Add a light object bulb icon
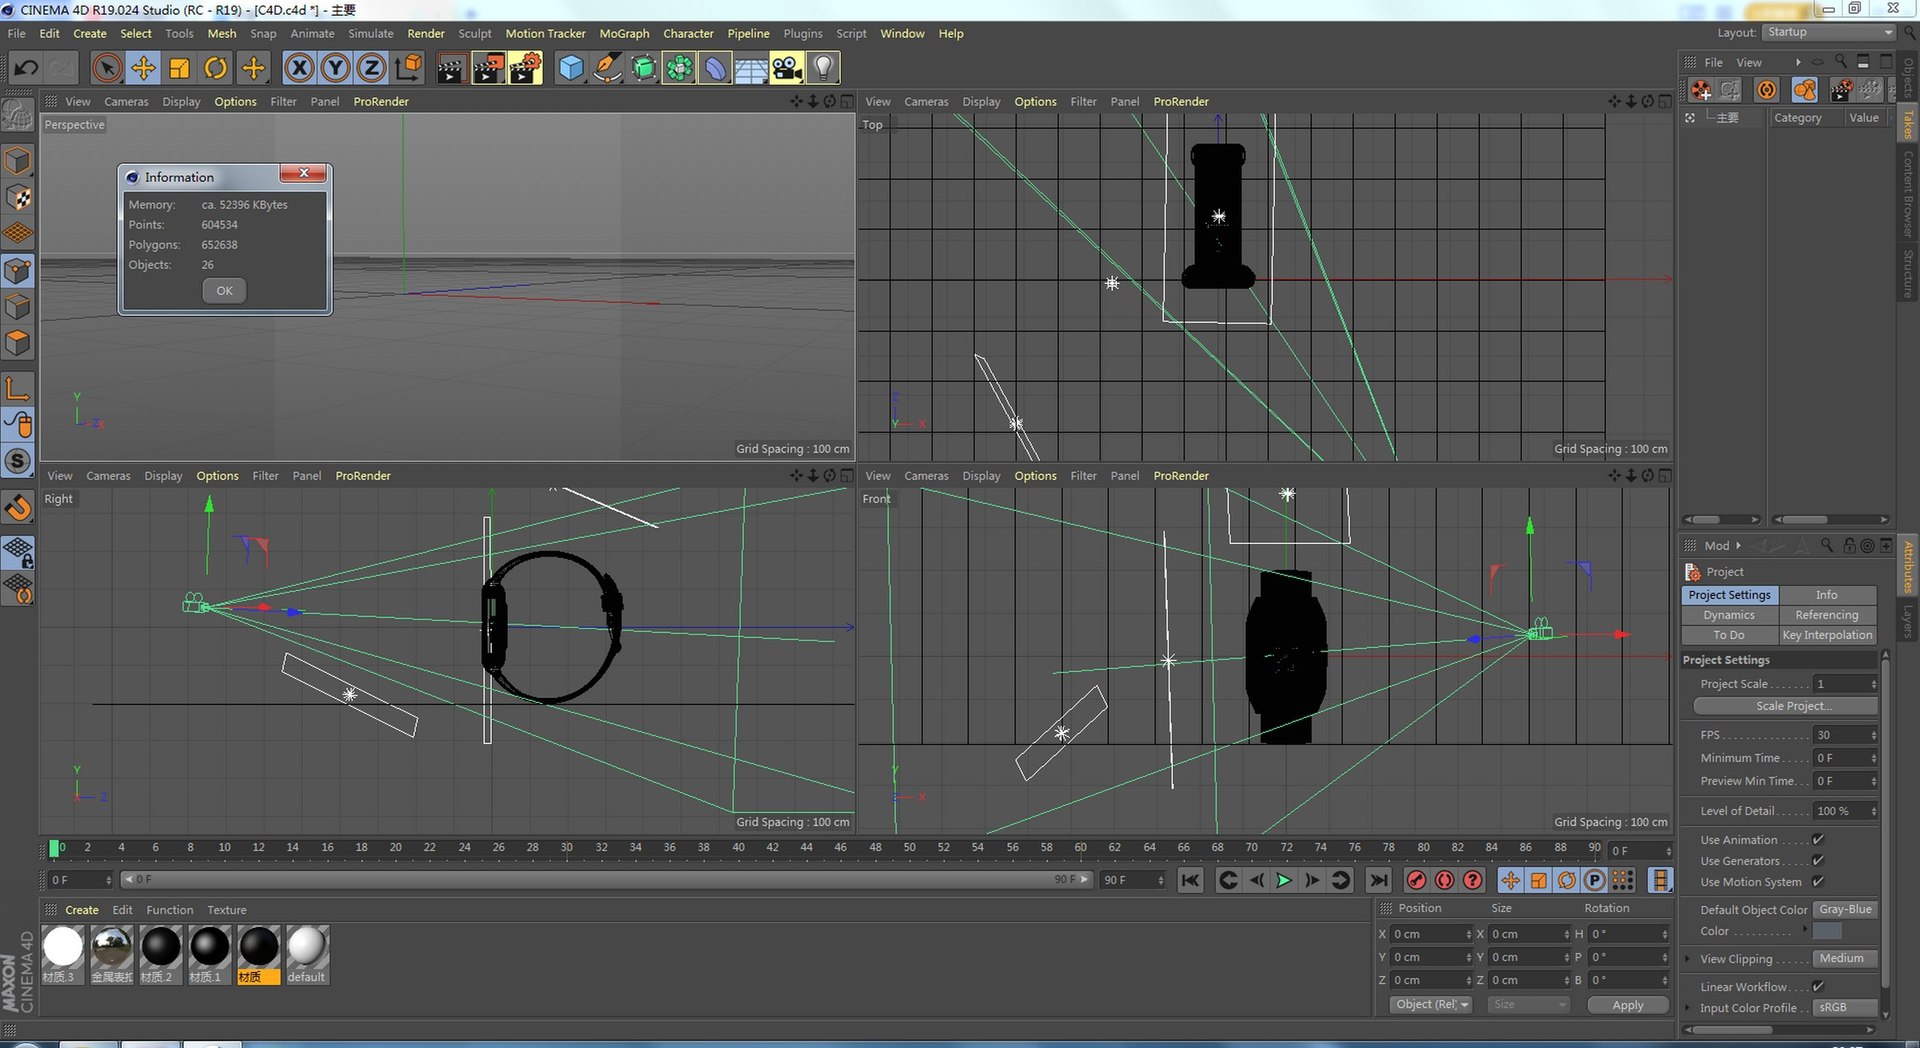Image resolution: width=1920 pixels, height=1048 pixels. pos(823,68)
